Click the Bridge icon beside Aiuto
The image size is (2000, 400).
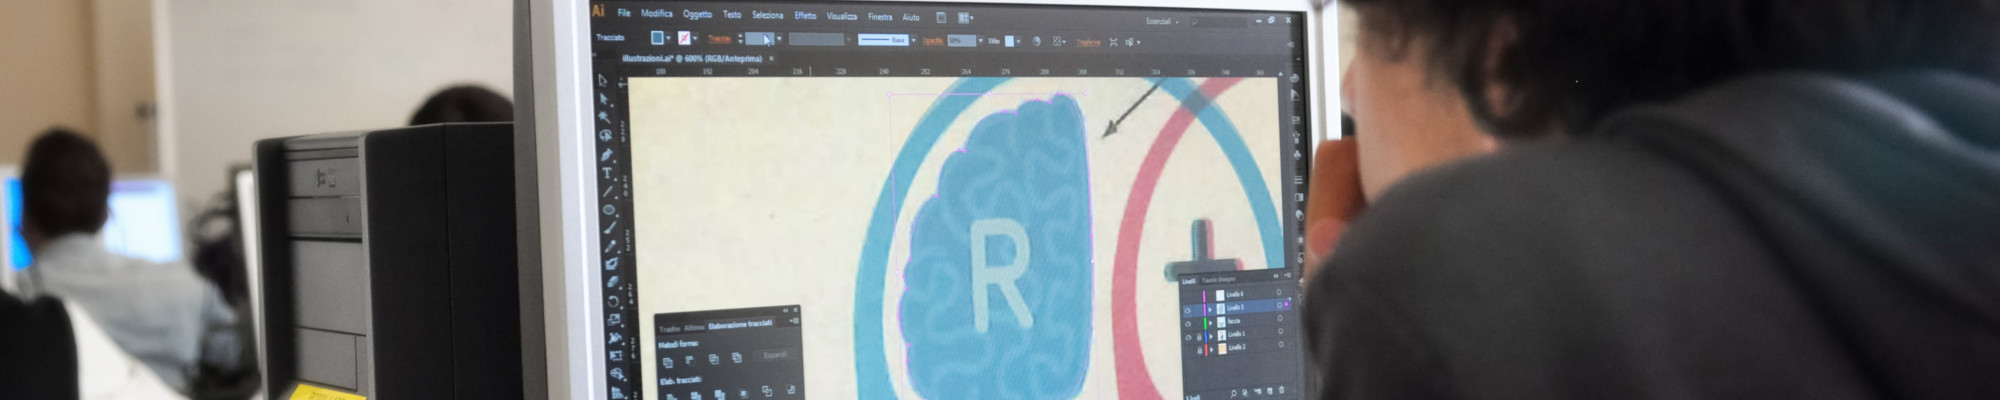coord(941,17)
